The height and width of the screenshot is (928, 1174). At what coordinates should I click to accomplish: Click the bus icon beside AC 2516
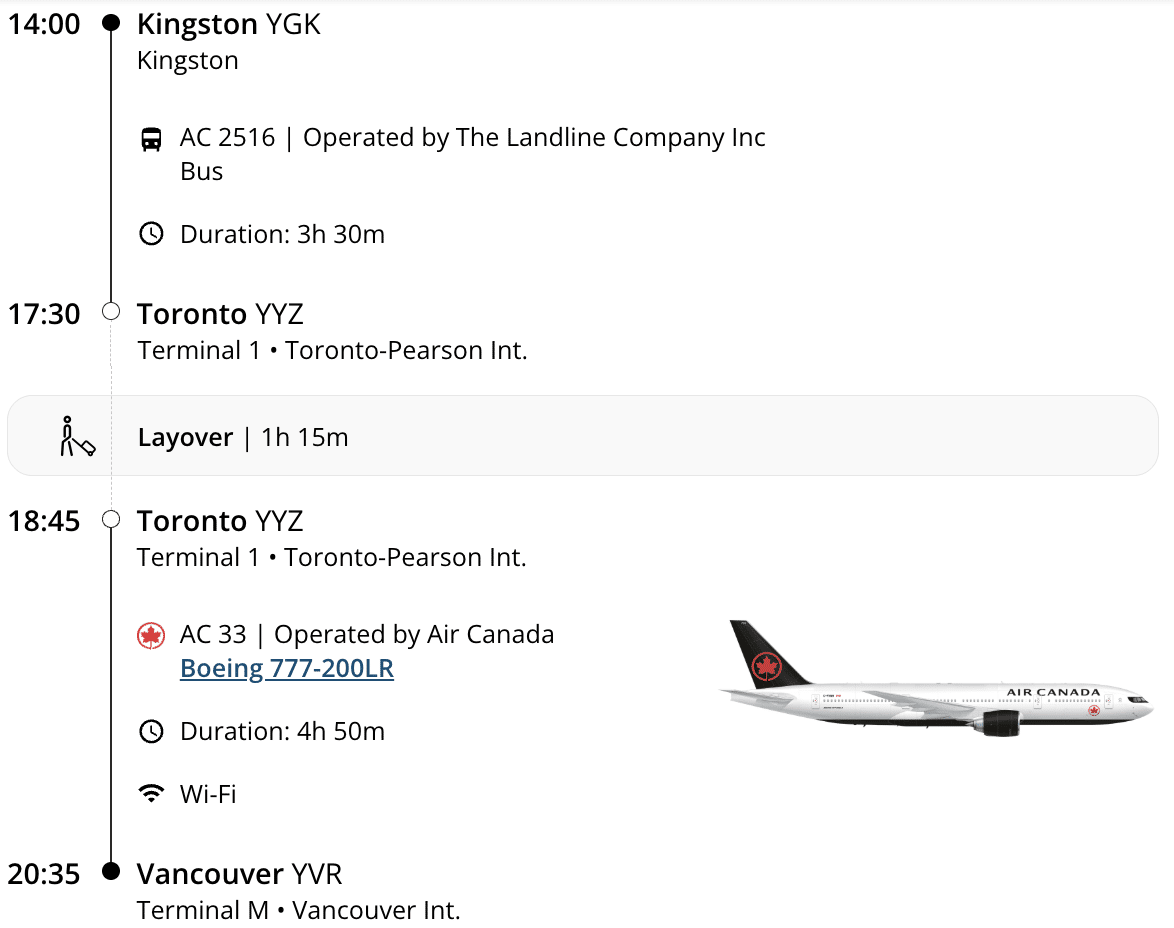pyautogui.click(x=151, y=139)
